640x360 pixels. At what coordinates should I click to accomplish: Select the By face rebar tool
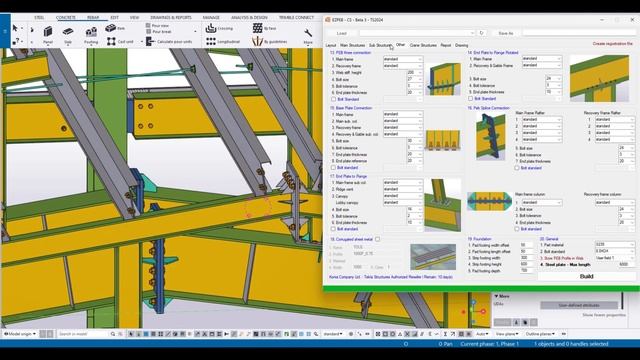click(264, 28)
